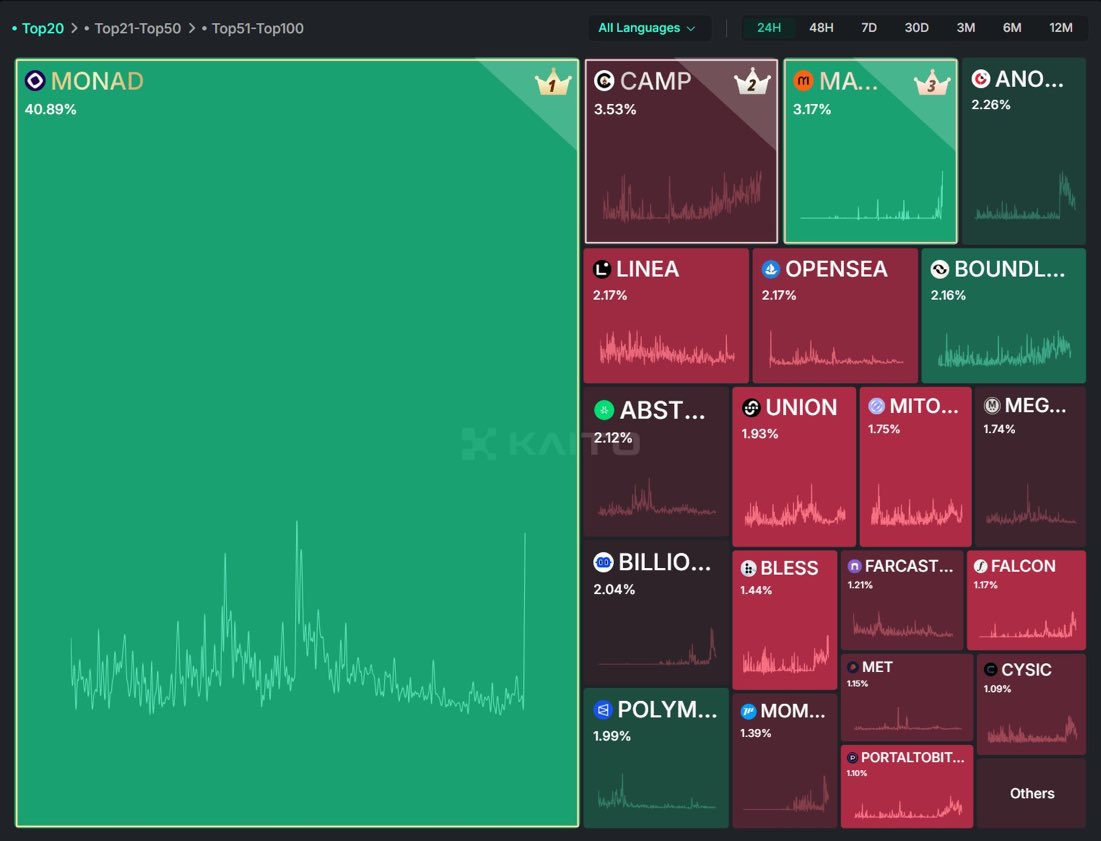
Task: Click the CAMP project logo icon
Action: 604,81
